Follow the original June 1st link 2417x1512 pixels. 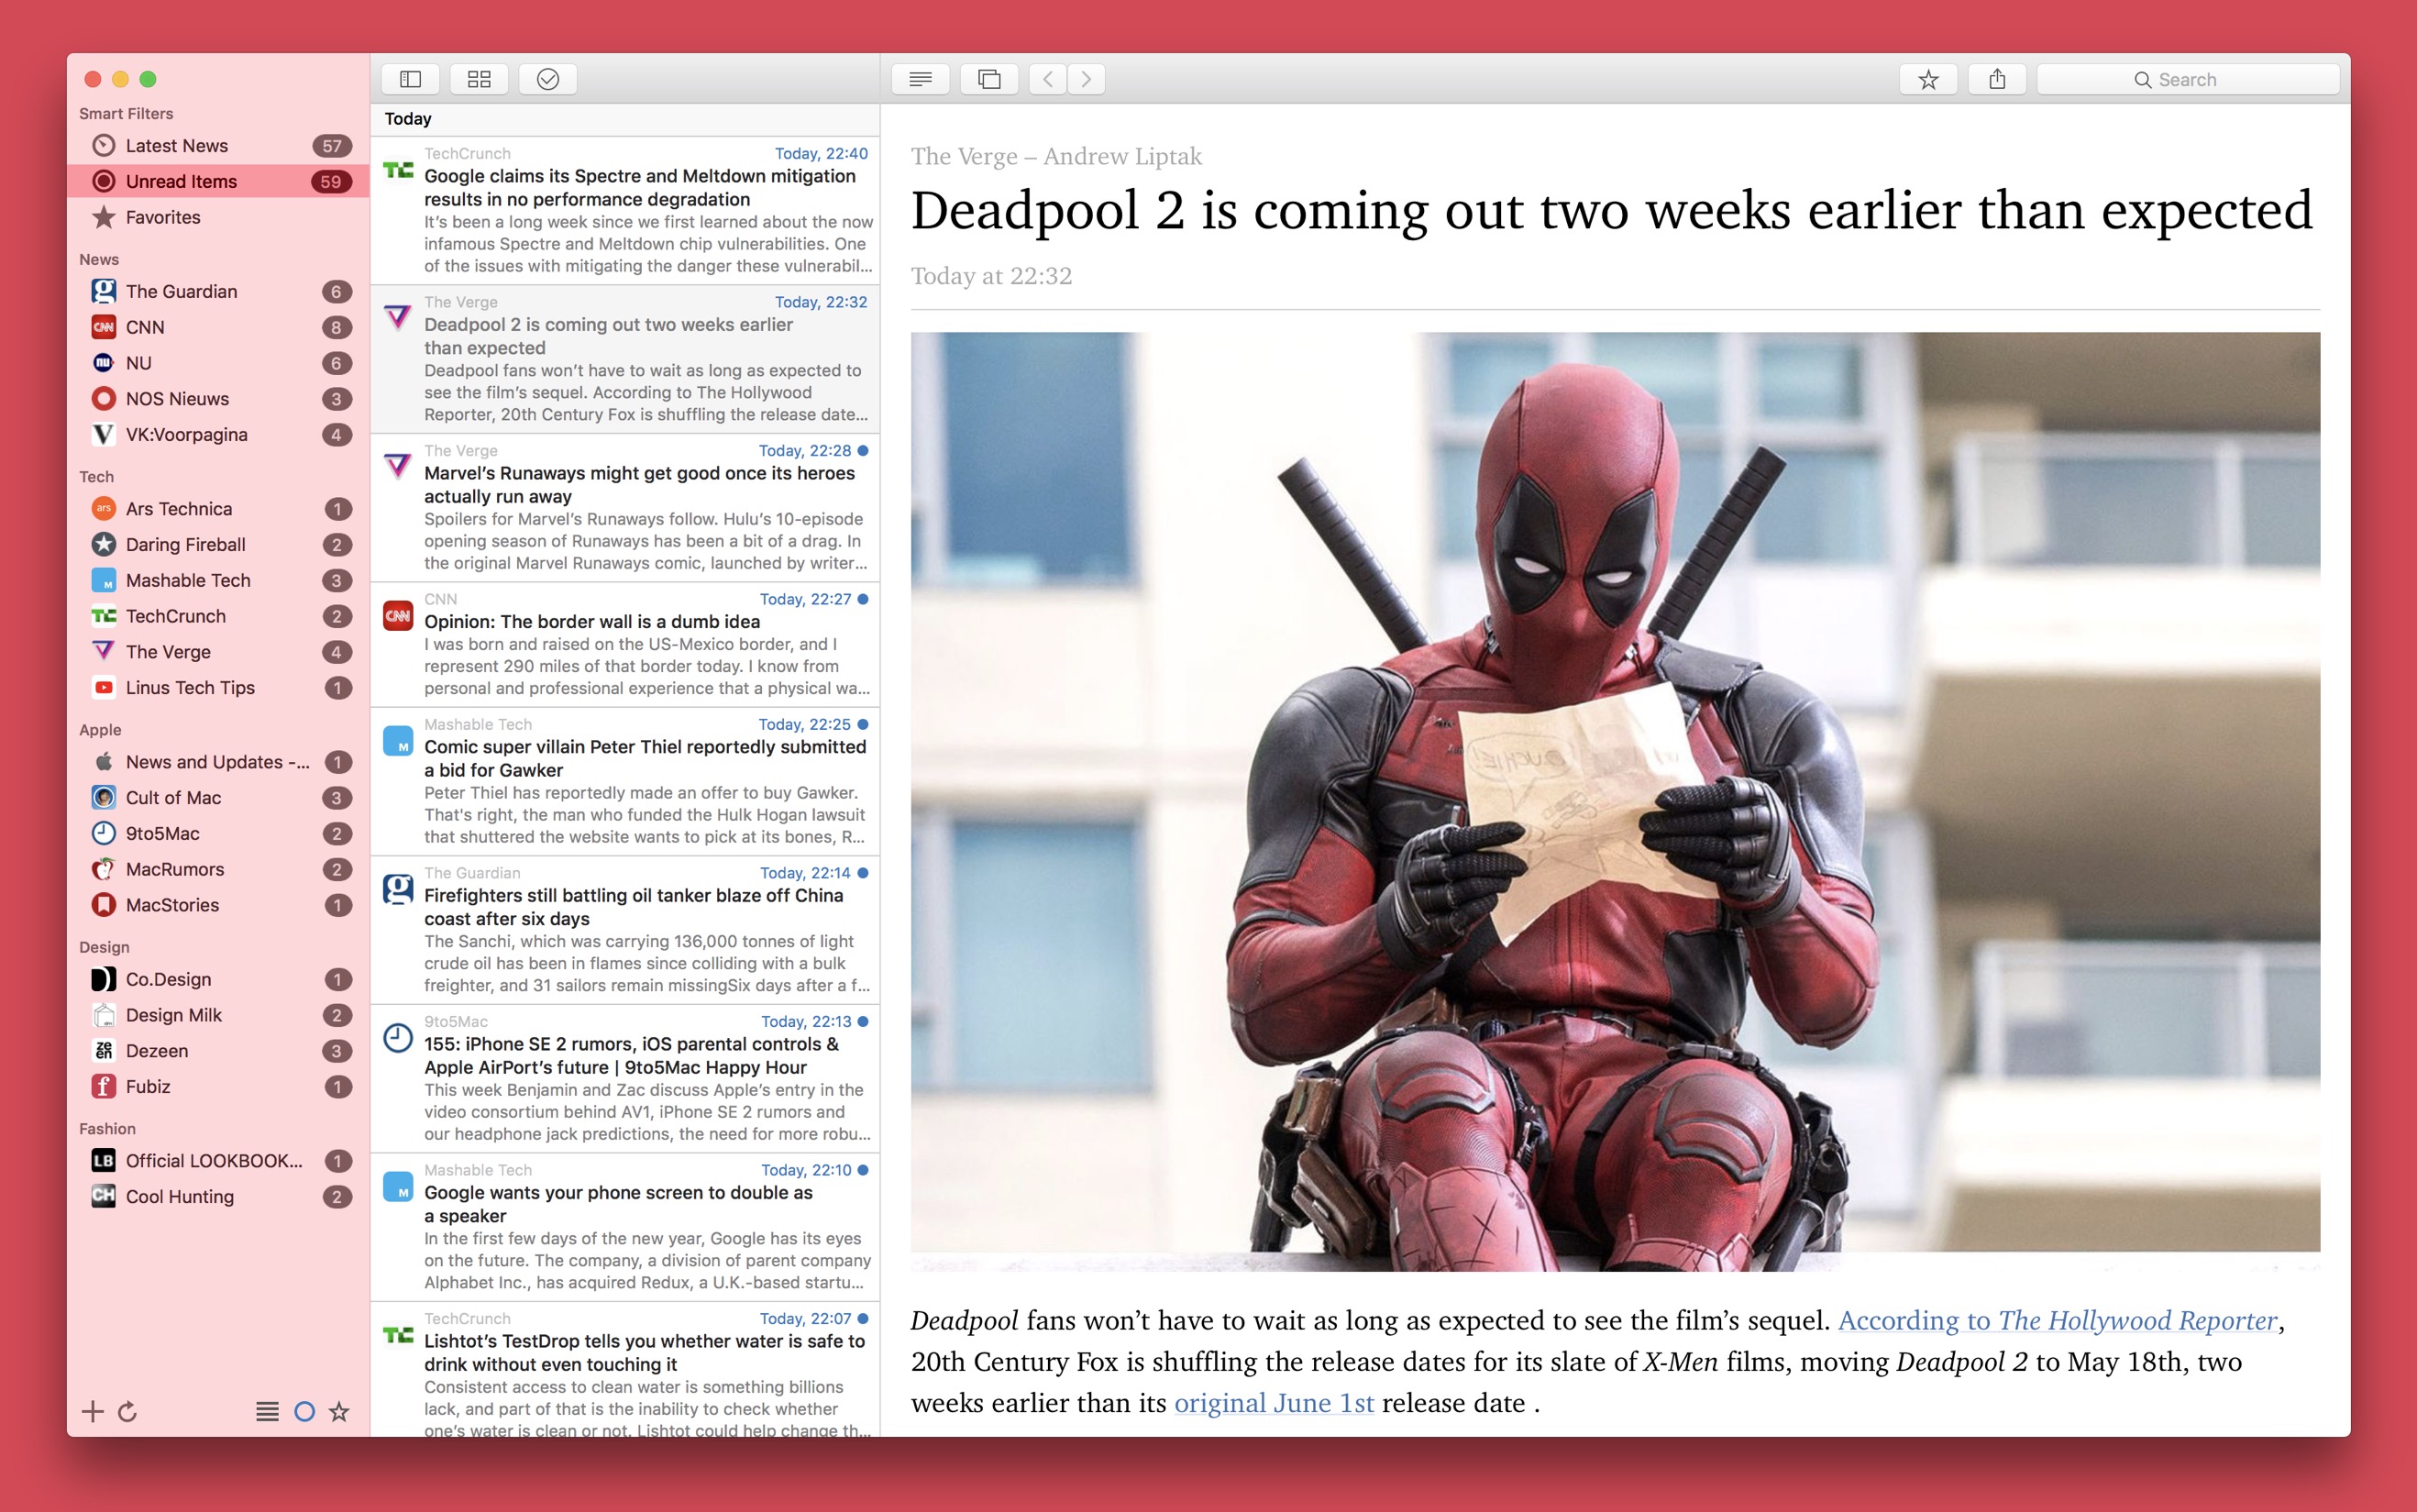[1274, 1403]
